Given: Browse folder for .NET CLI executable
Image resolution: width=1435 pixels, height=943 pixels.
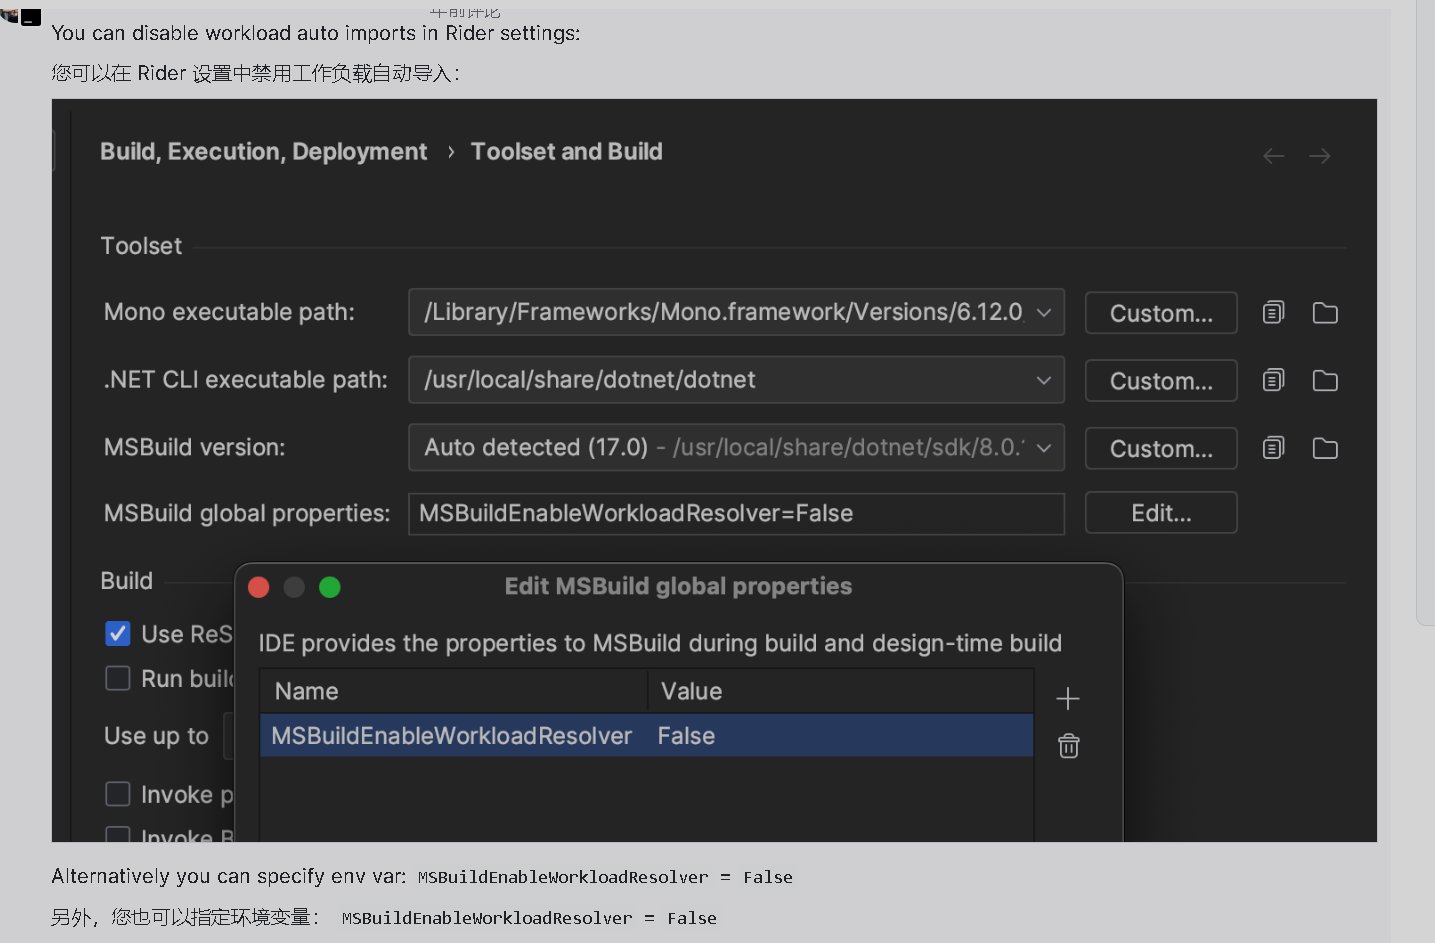Looking at the screenshot, I should [x=1324, y=380].
